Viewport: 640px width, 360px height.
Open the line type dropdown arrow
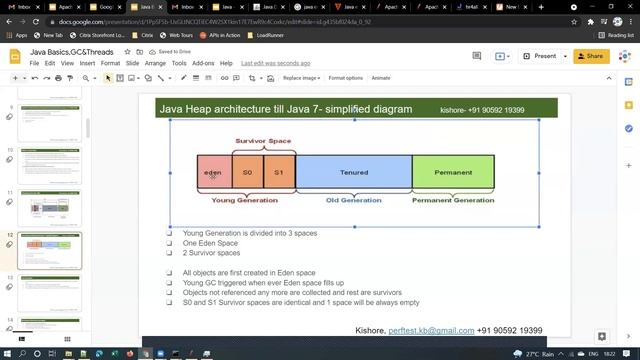click(x=170, y=78)
